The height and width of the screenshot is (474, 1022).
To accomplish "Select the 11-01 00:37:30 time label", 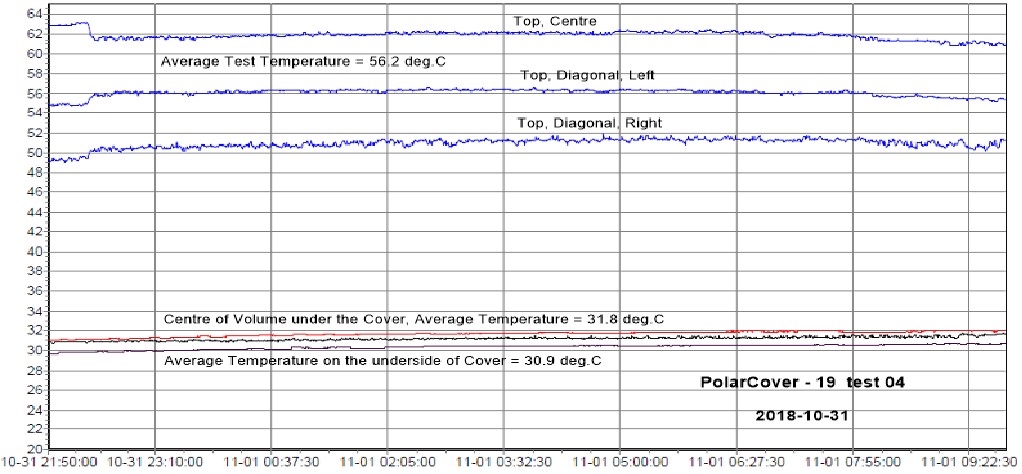I will pos(271,464).
